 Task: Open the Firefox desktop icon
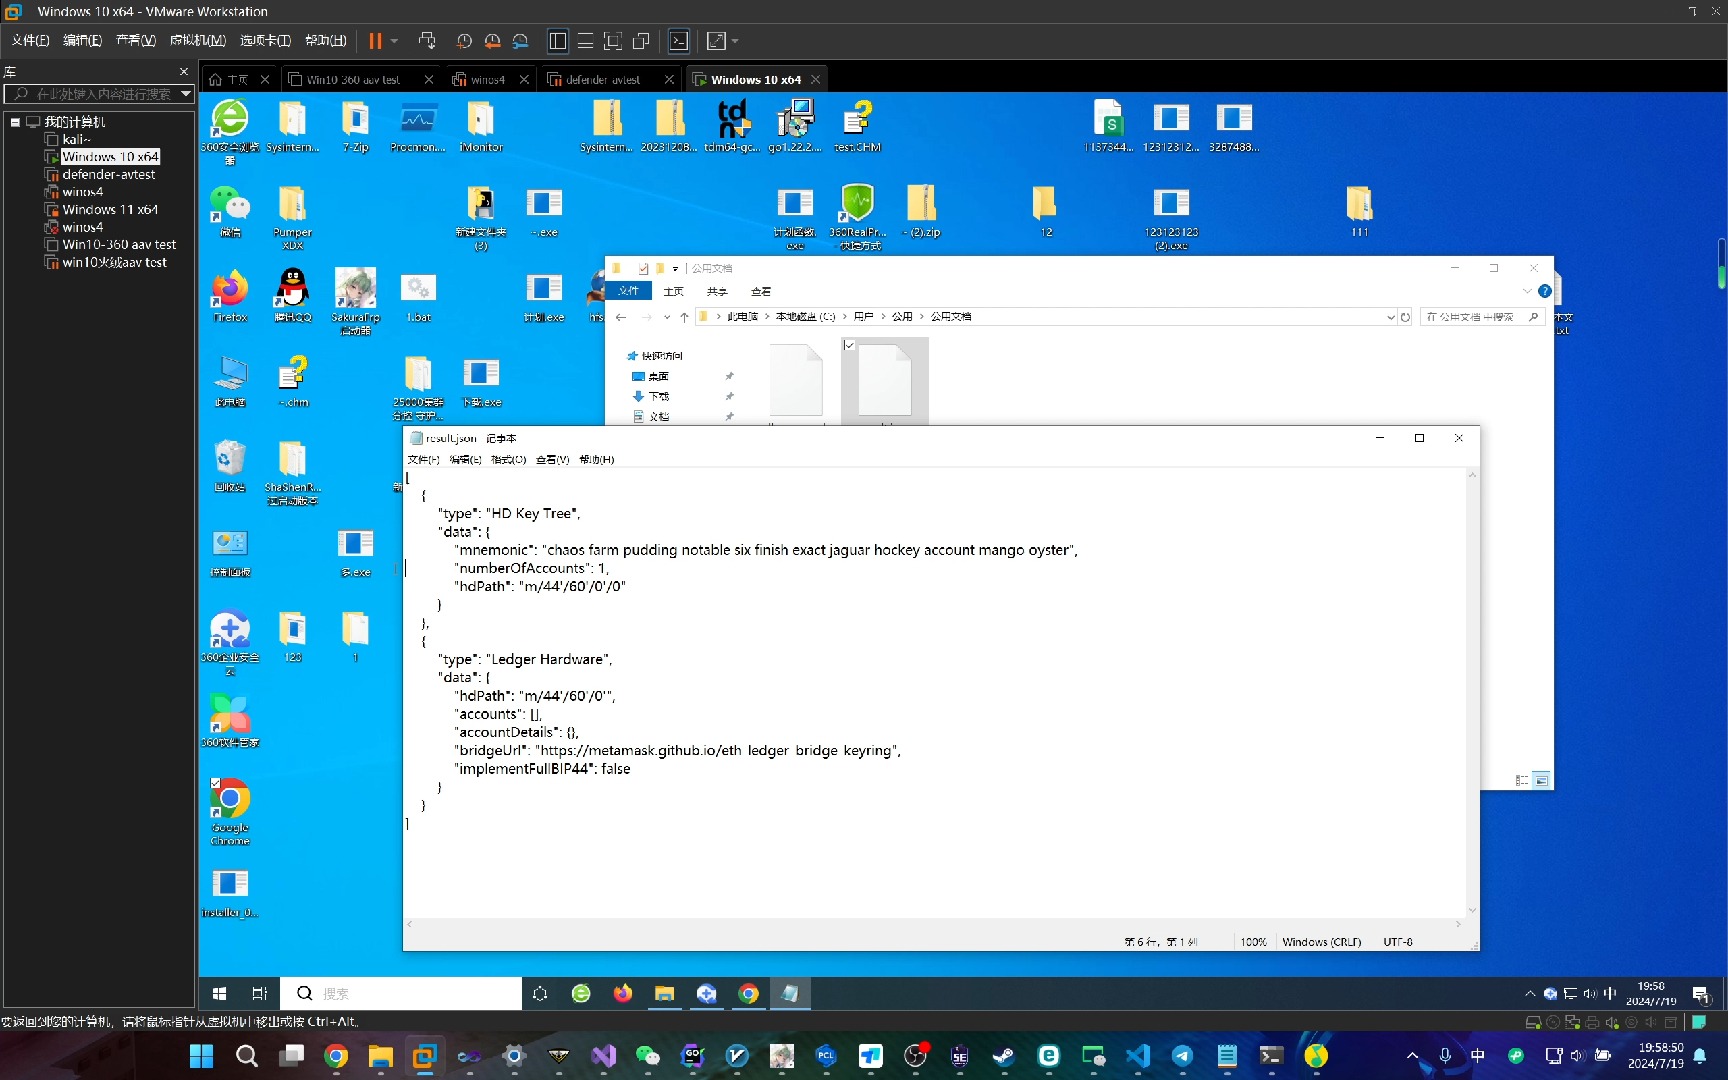(x=230, y=296)
